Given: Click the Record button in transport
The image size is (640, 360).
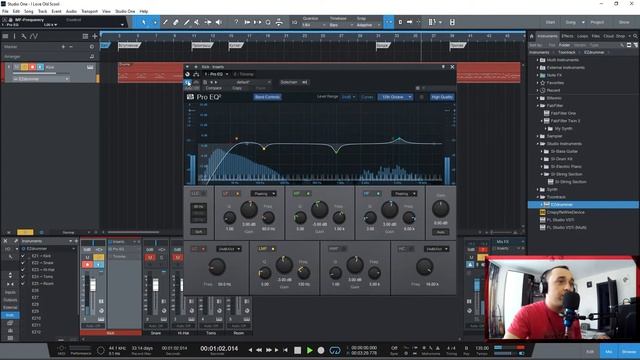Looking at the screenshot, I should pos(321,350).
